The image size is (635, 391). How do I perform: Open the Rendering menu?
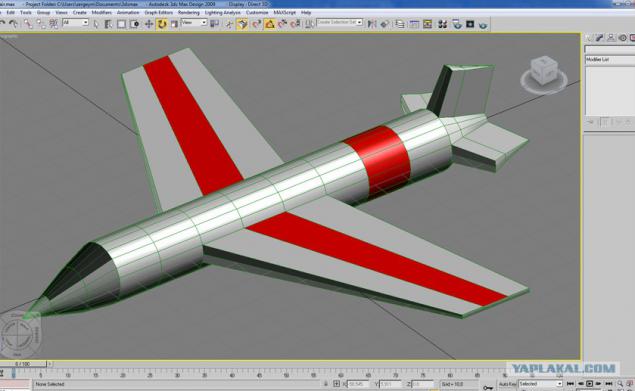tap(188, 13)
